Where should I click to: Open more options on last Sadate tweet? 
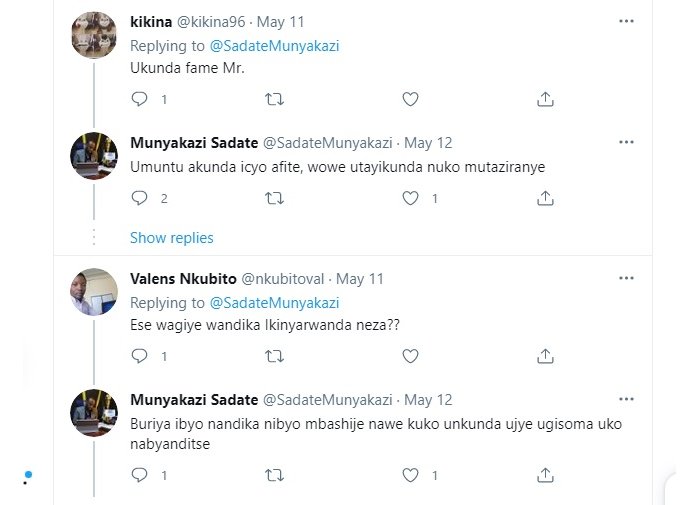pyautogui.click(x=626, y=398)
